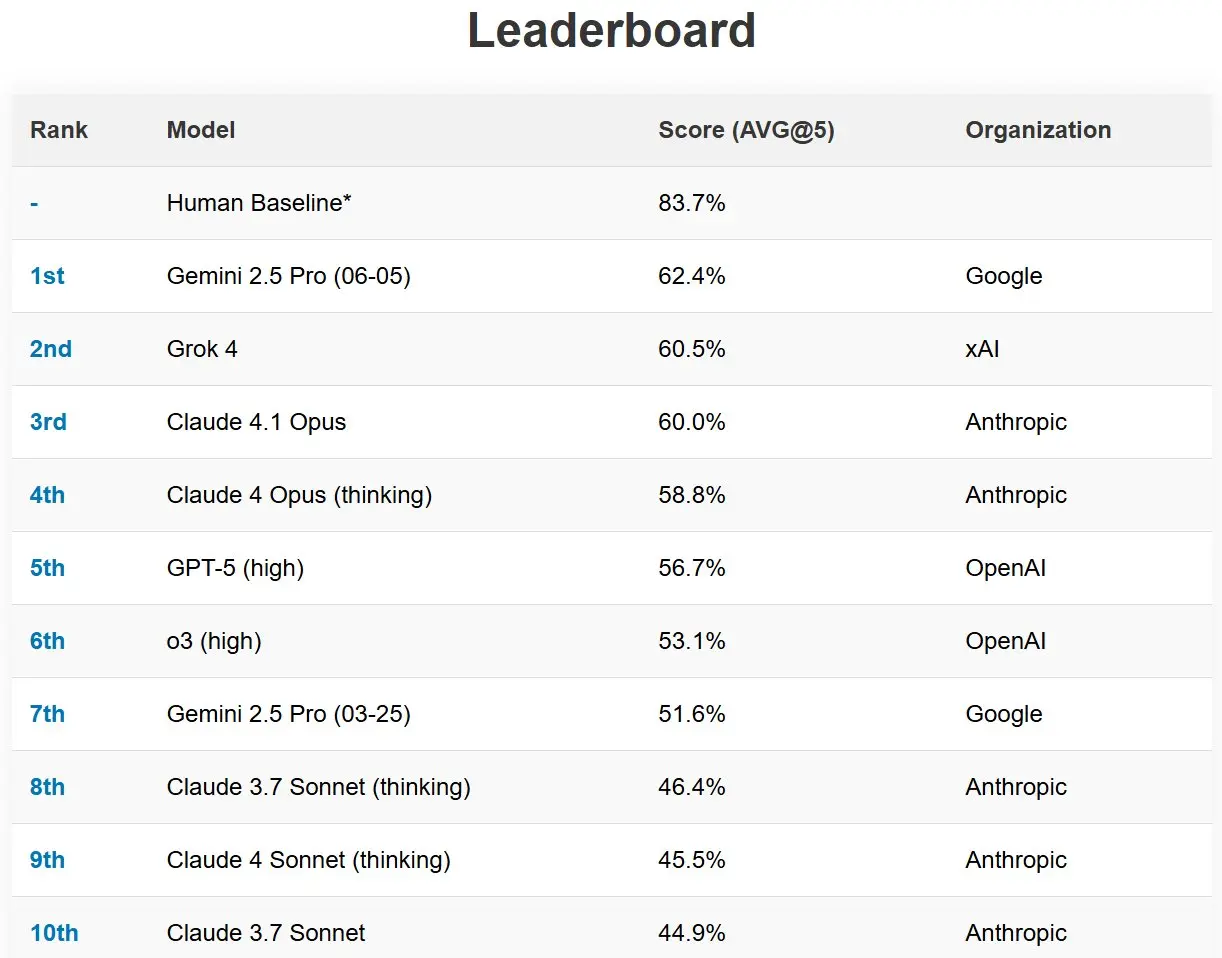Select the GPT-5 (high) model cell

point(235,568)
